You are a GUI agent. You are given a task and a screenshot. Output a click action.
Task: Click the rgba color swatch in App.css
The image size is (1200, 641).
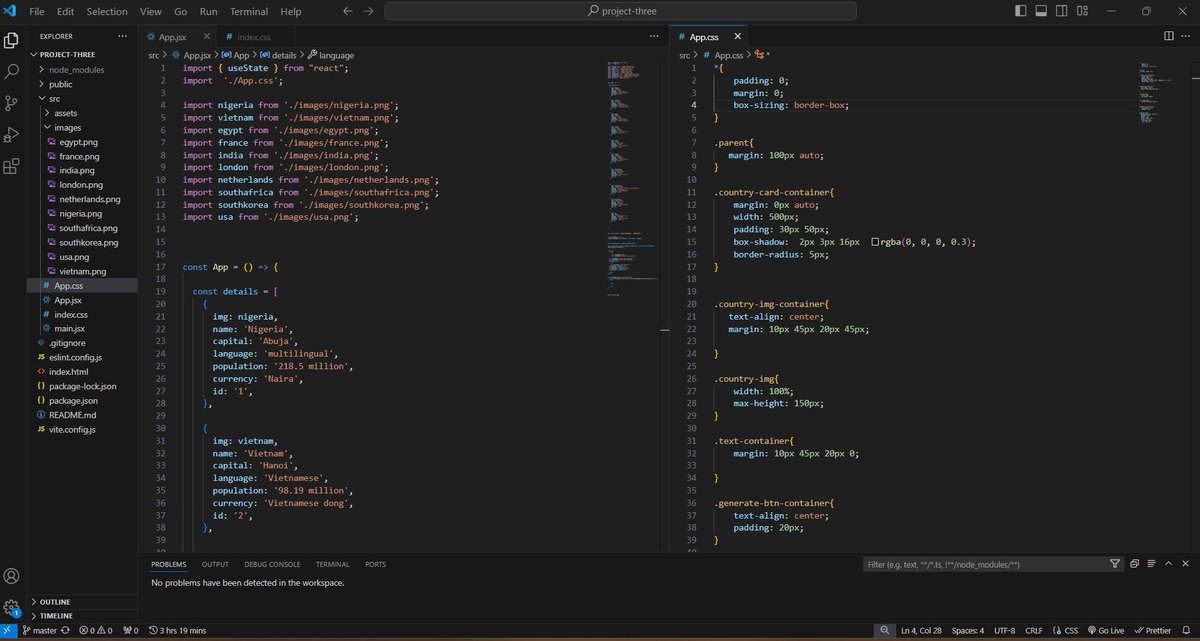point(875,241)
